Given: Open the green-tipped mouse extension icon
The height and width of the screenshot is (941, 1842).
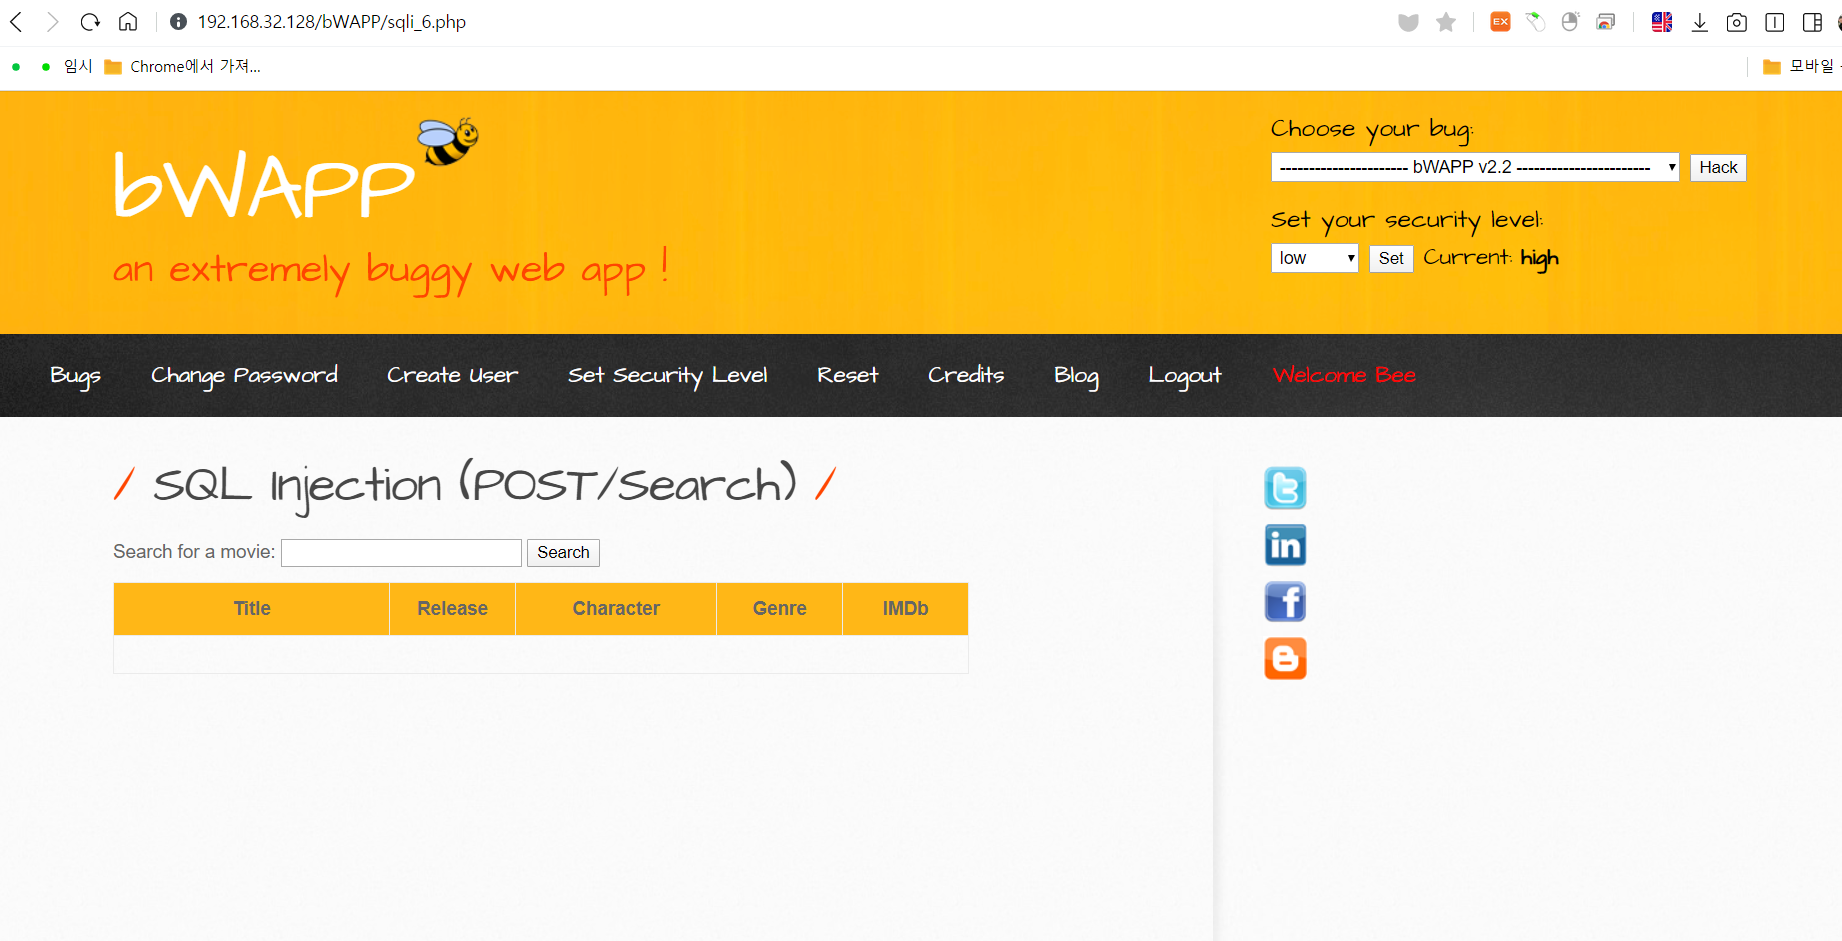Looking at the screenshot, I should click(1535, 22).
